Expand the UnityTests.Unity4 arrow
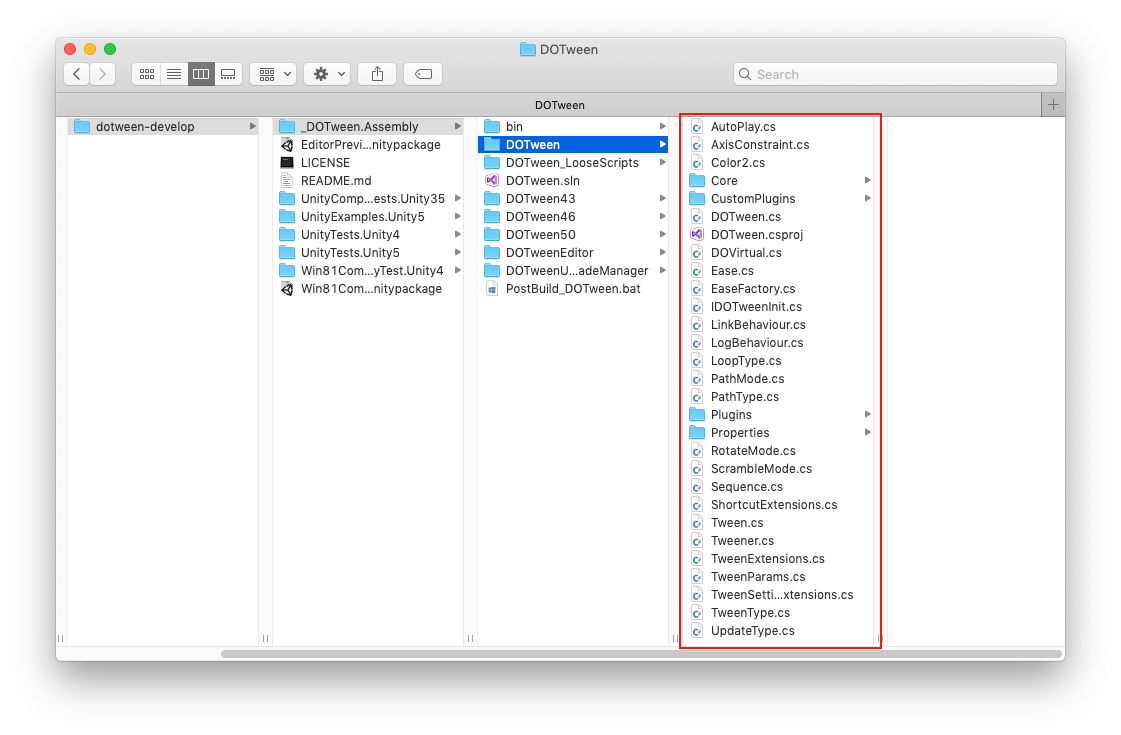 click(458, 235)
